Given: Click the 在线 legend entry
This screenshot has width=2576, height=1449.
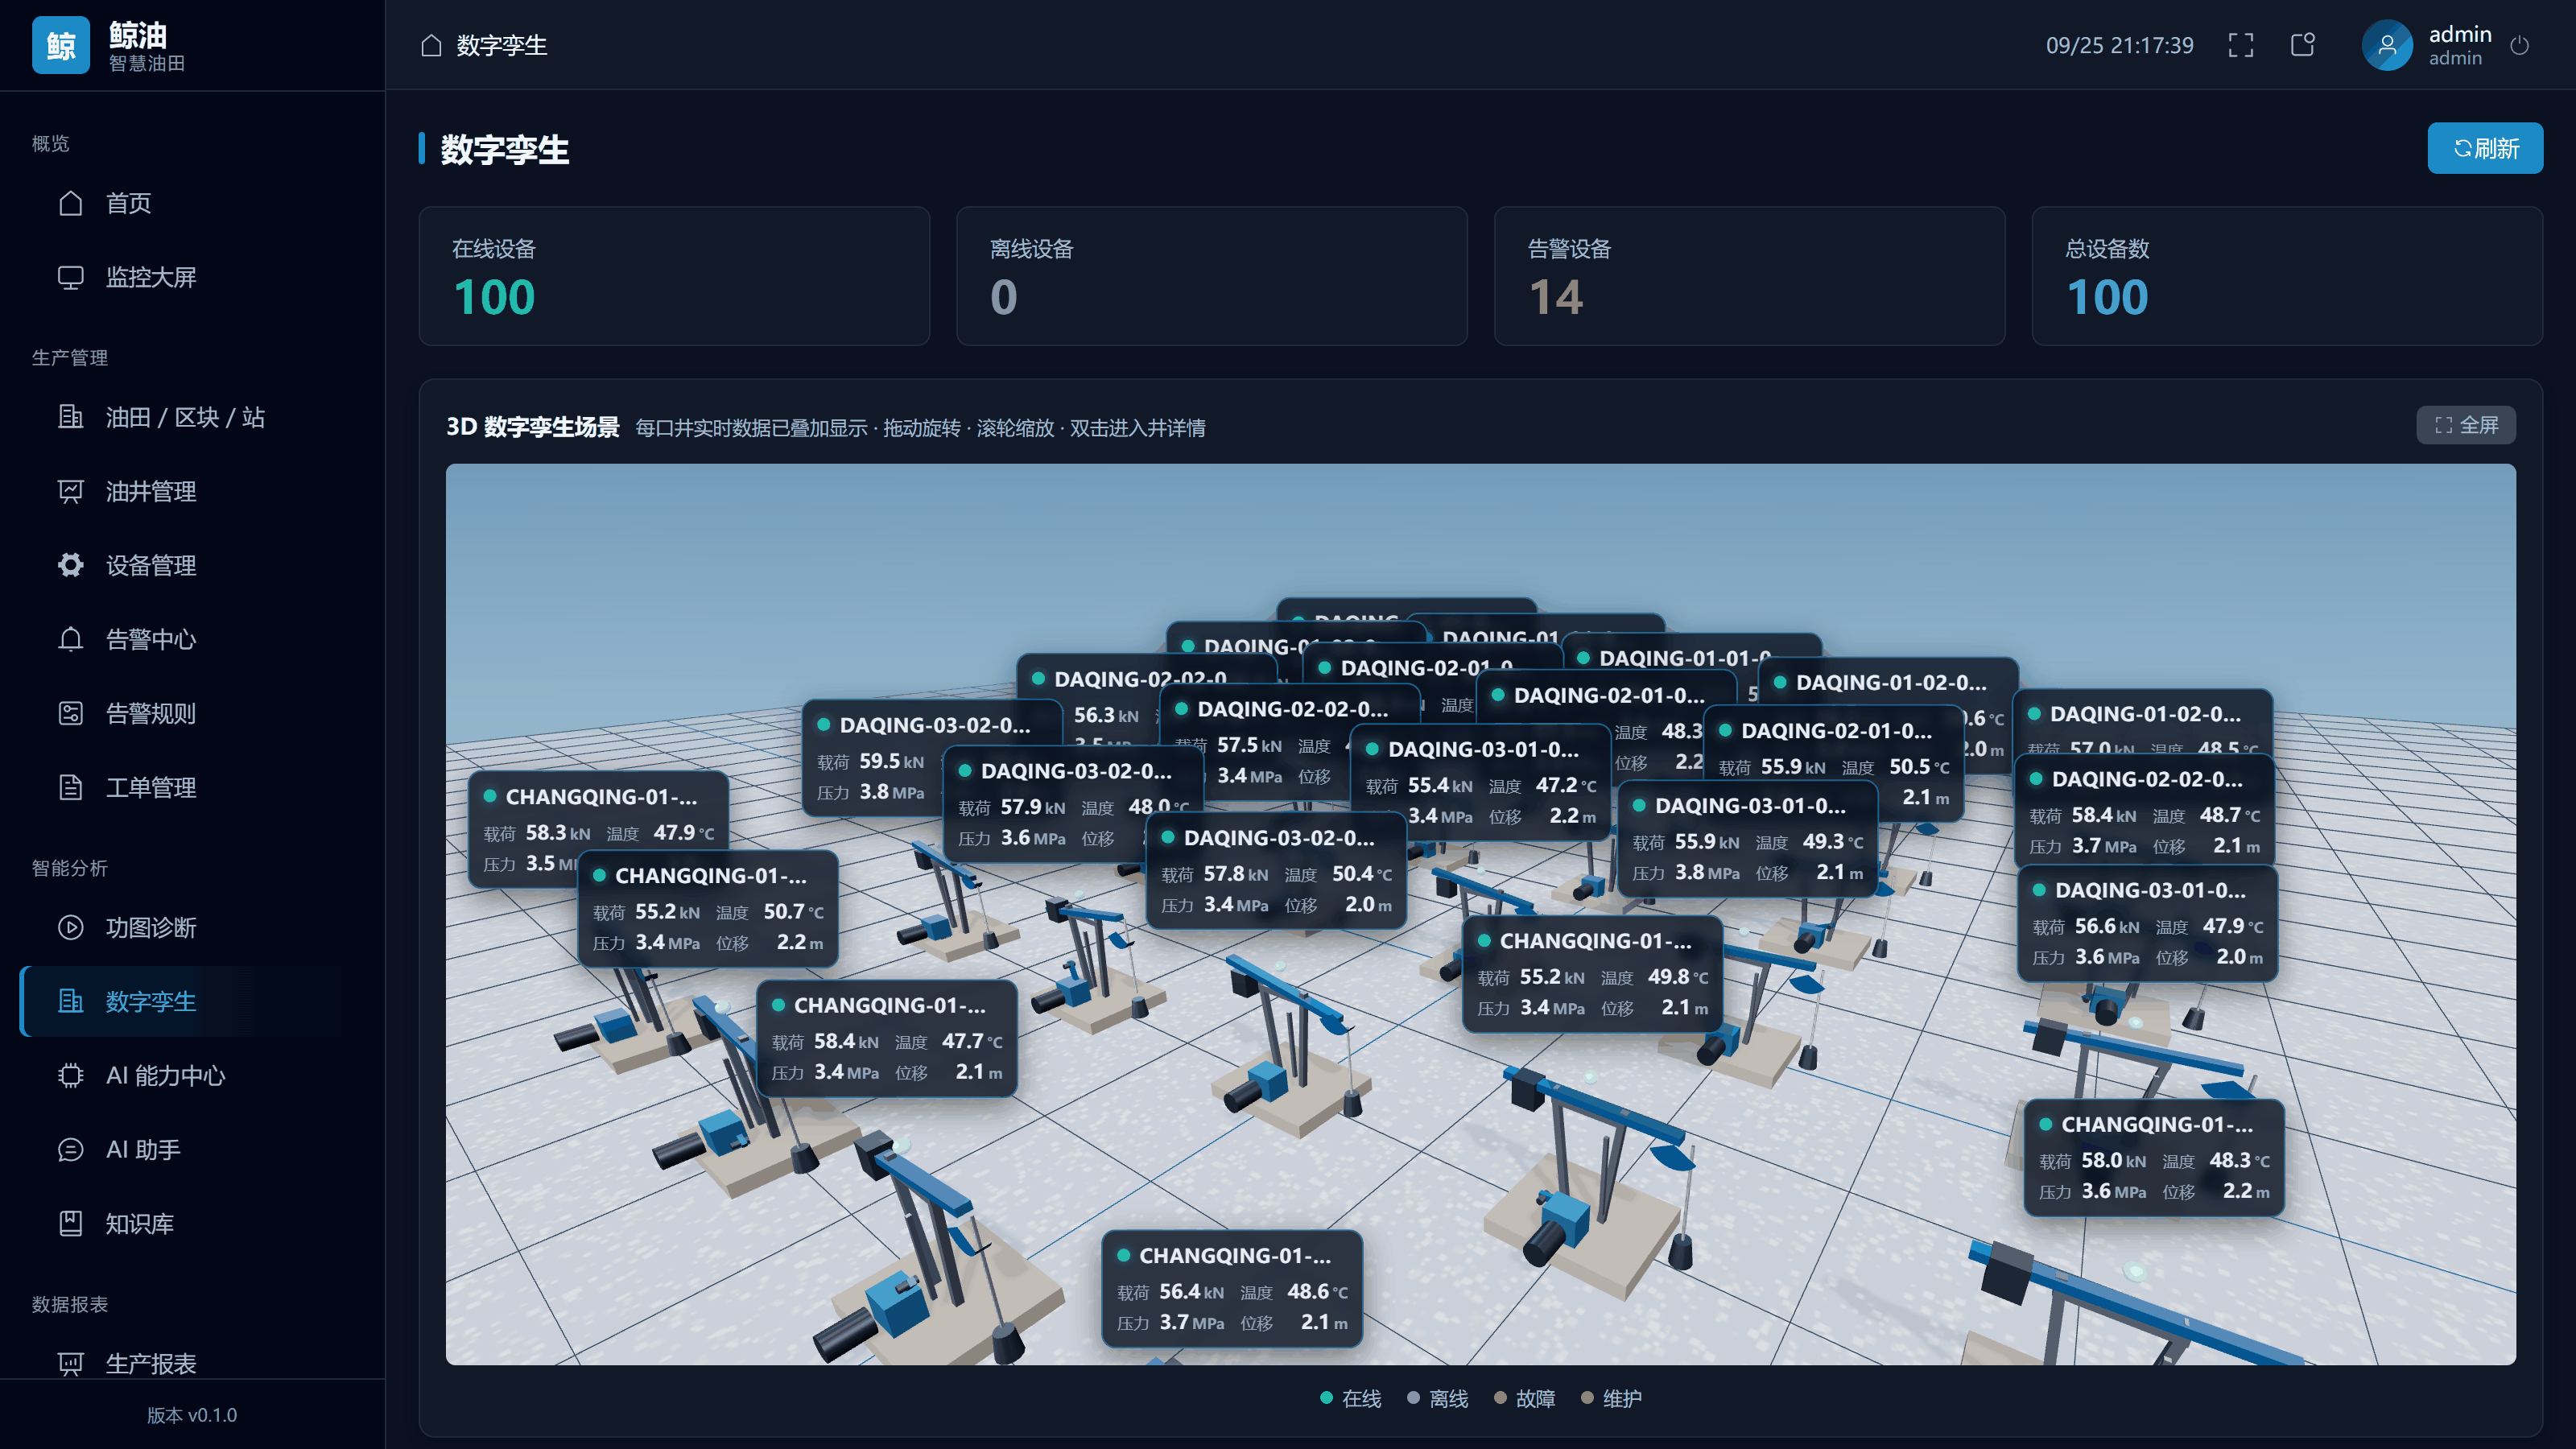Looking at the screenshot, I should (1351, 1398).
